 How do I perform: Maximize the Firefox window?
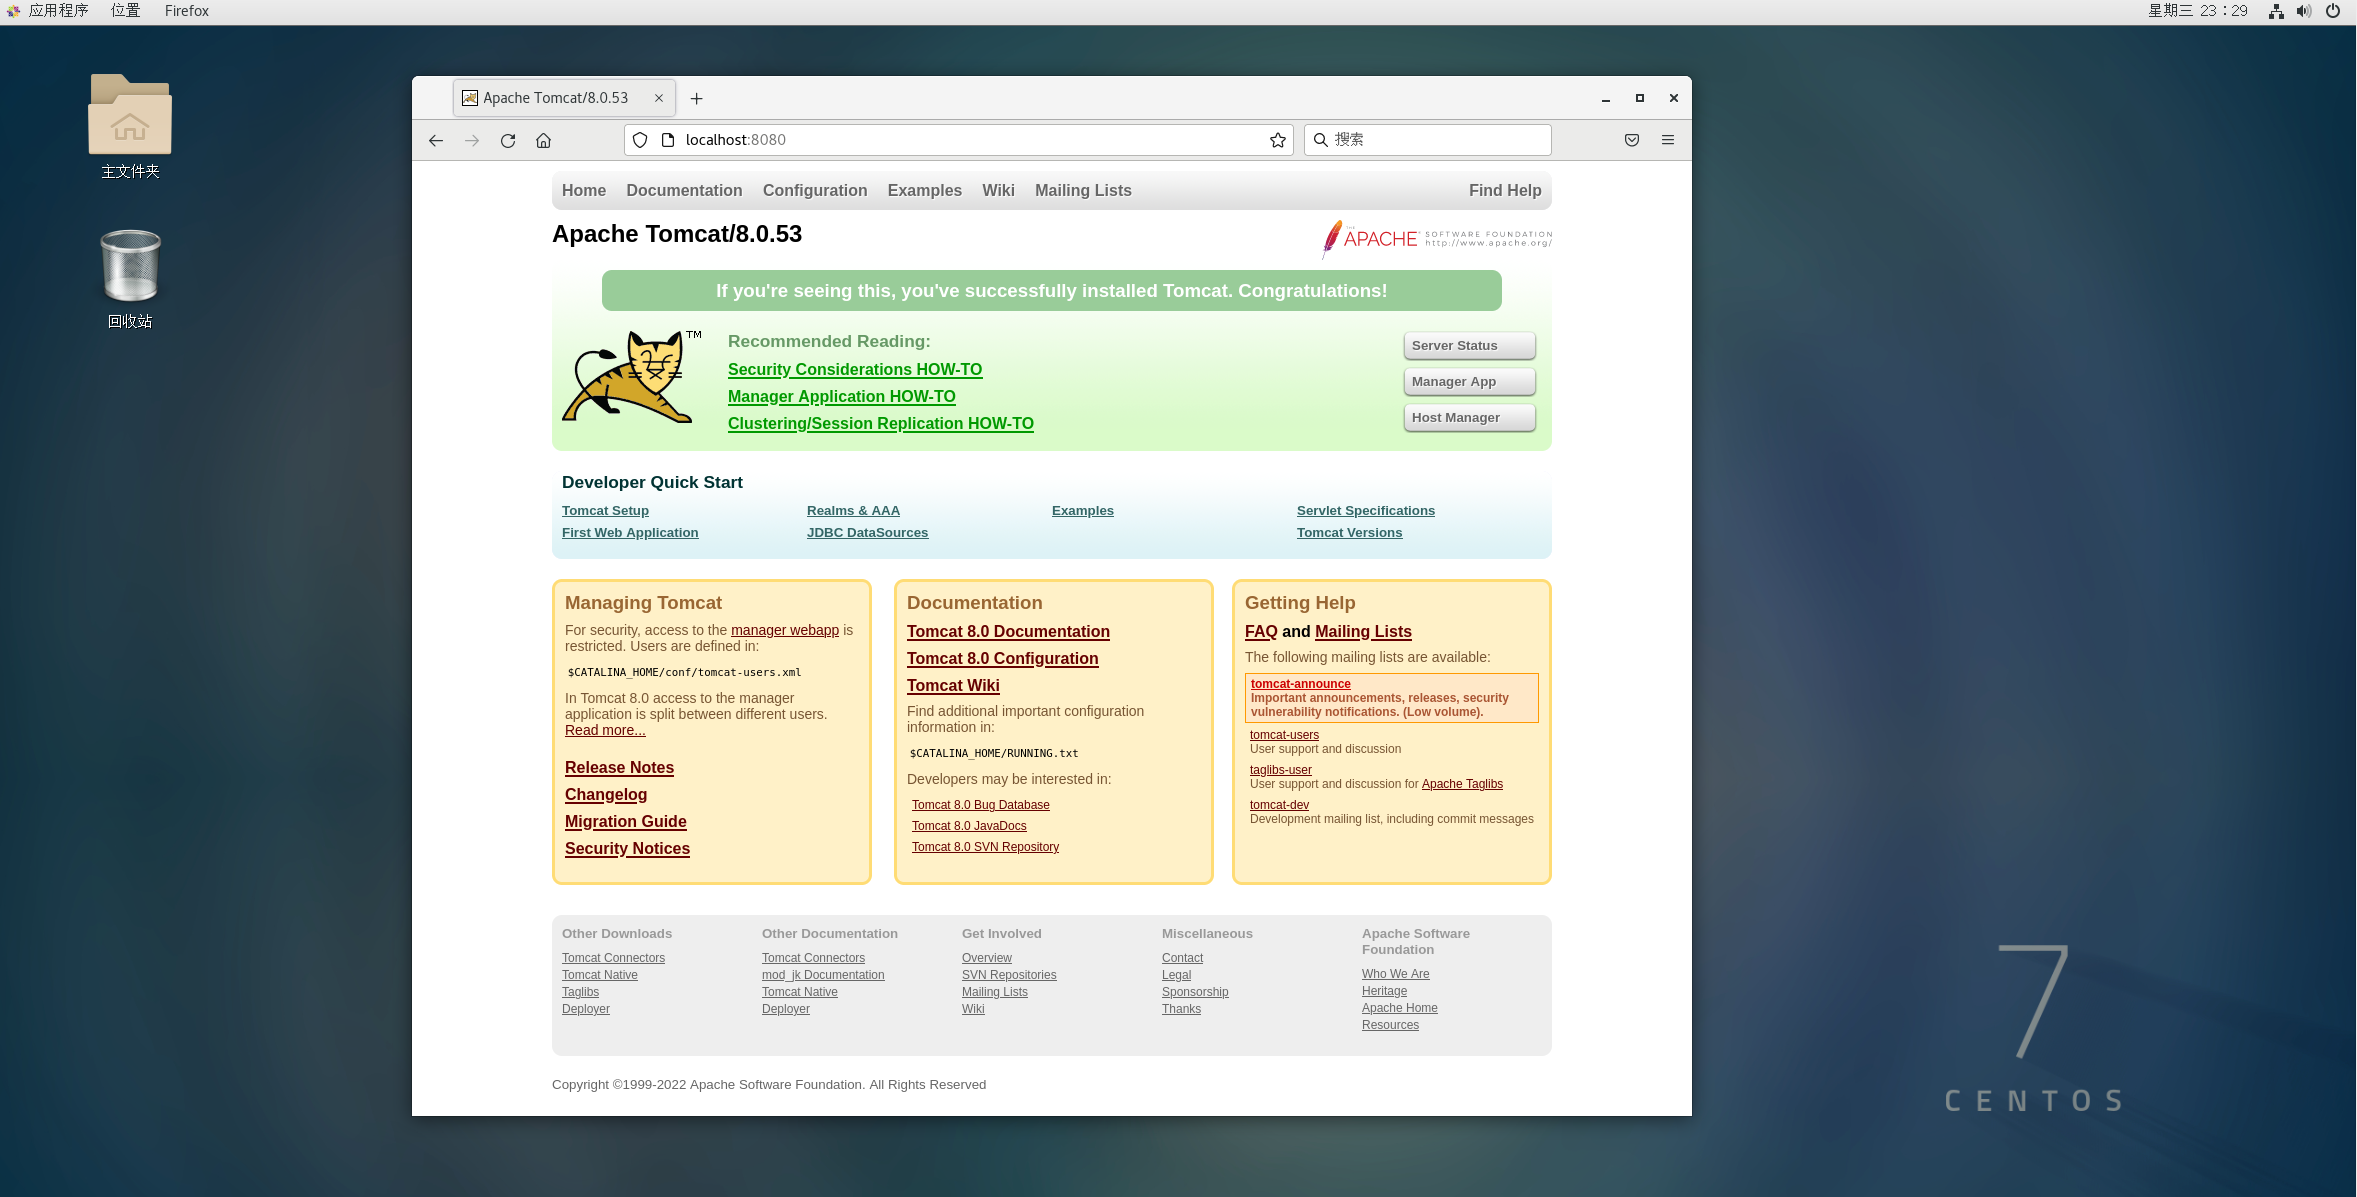[1640, 98]
